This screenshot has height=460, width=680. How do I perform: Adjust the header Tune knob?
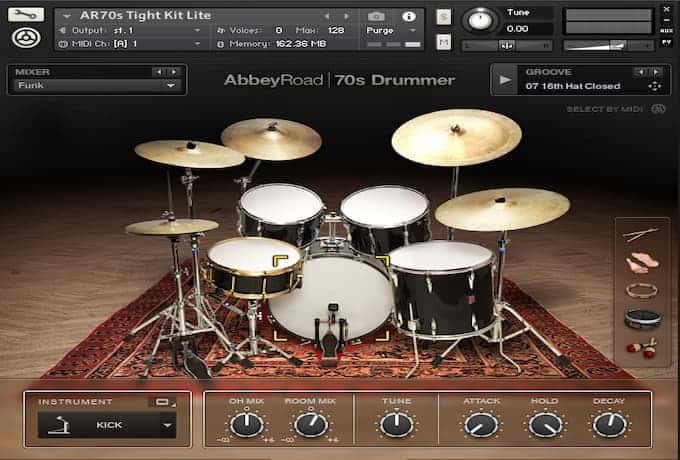pyautogui.click(x=480, y=20)
